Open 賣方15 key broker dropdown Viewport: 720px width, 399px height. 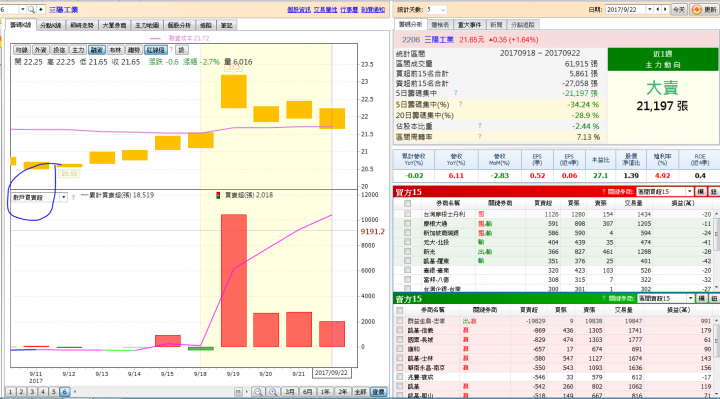point(666,298)
